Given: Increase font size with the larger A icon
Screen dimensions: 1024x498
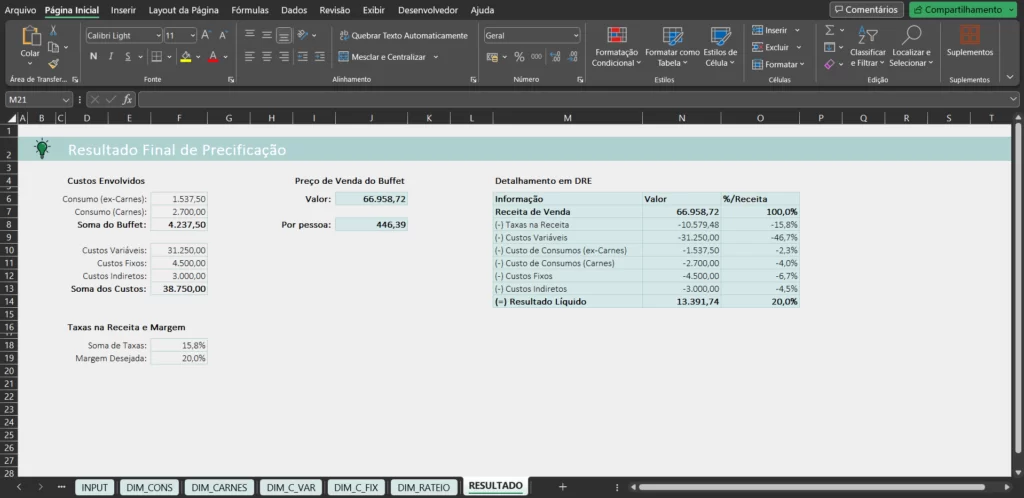Looking at the screenshot, I should 206,35.
